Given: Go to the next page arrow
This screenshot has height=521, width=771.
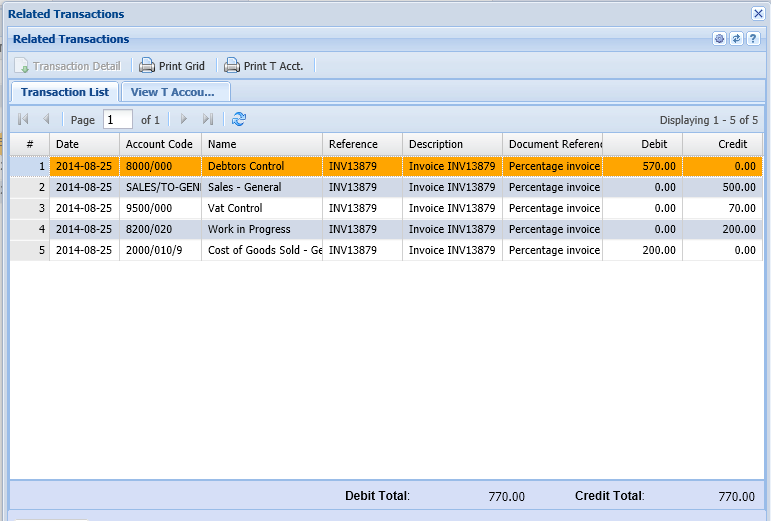Looking at the screenshot, I should (x=183, y=119).
